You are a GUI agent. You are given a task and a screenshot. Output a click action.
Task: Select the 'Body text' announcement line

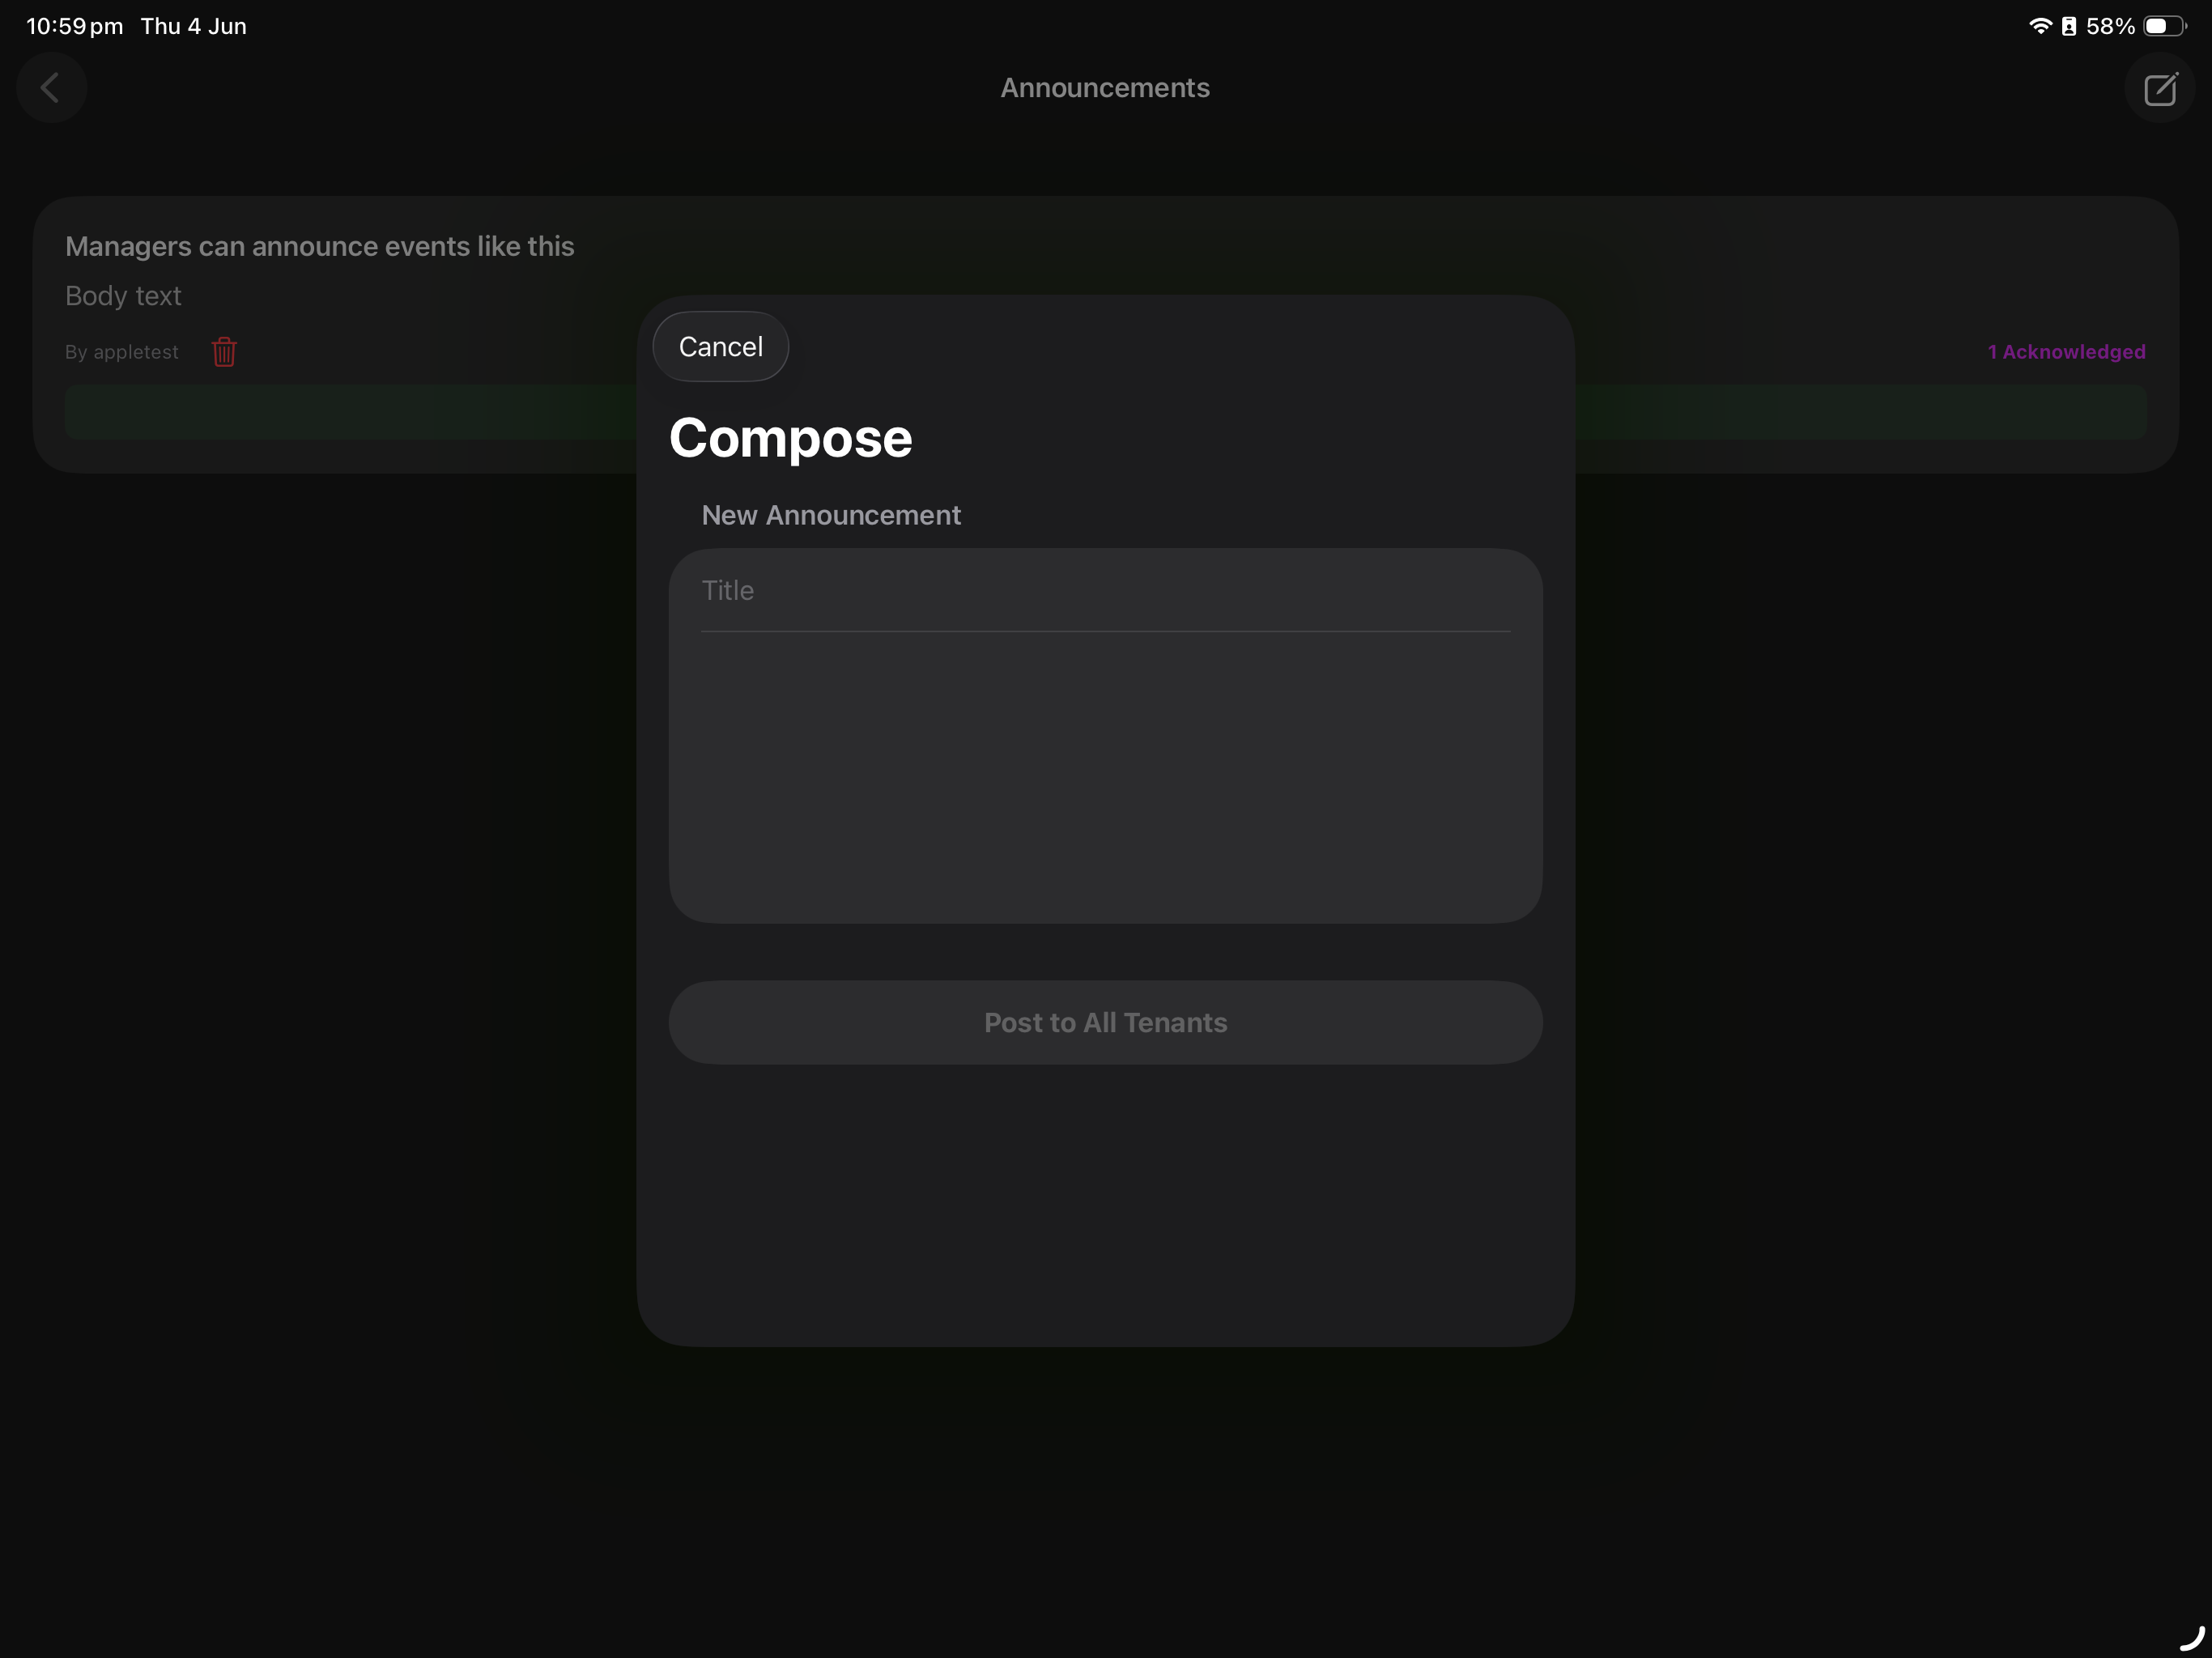click(123, 296)
